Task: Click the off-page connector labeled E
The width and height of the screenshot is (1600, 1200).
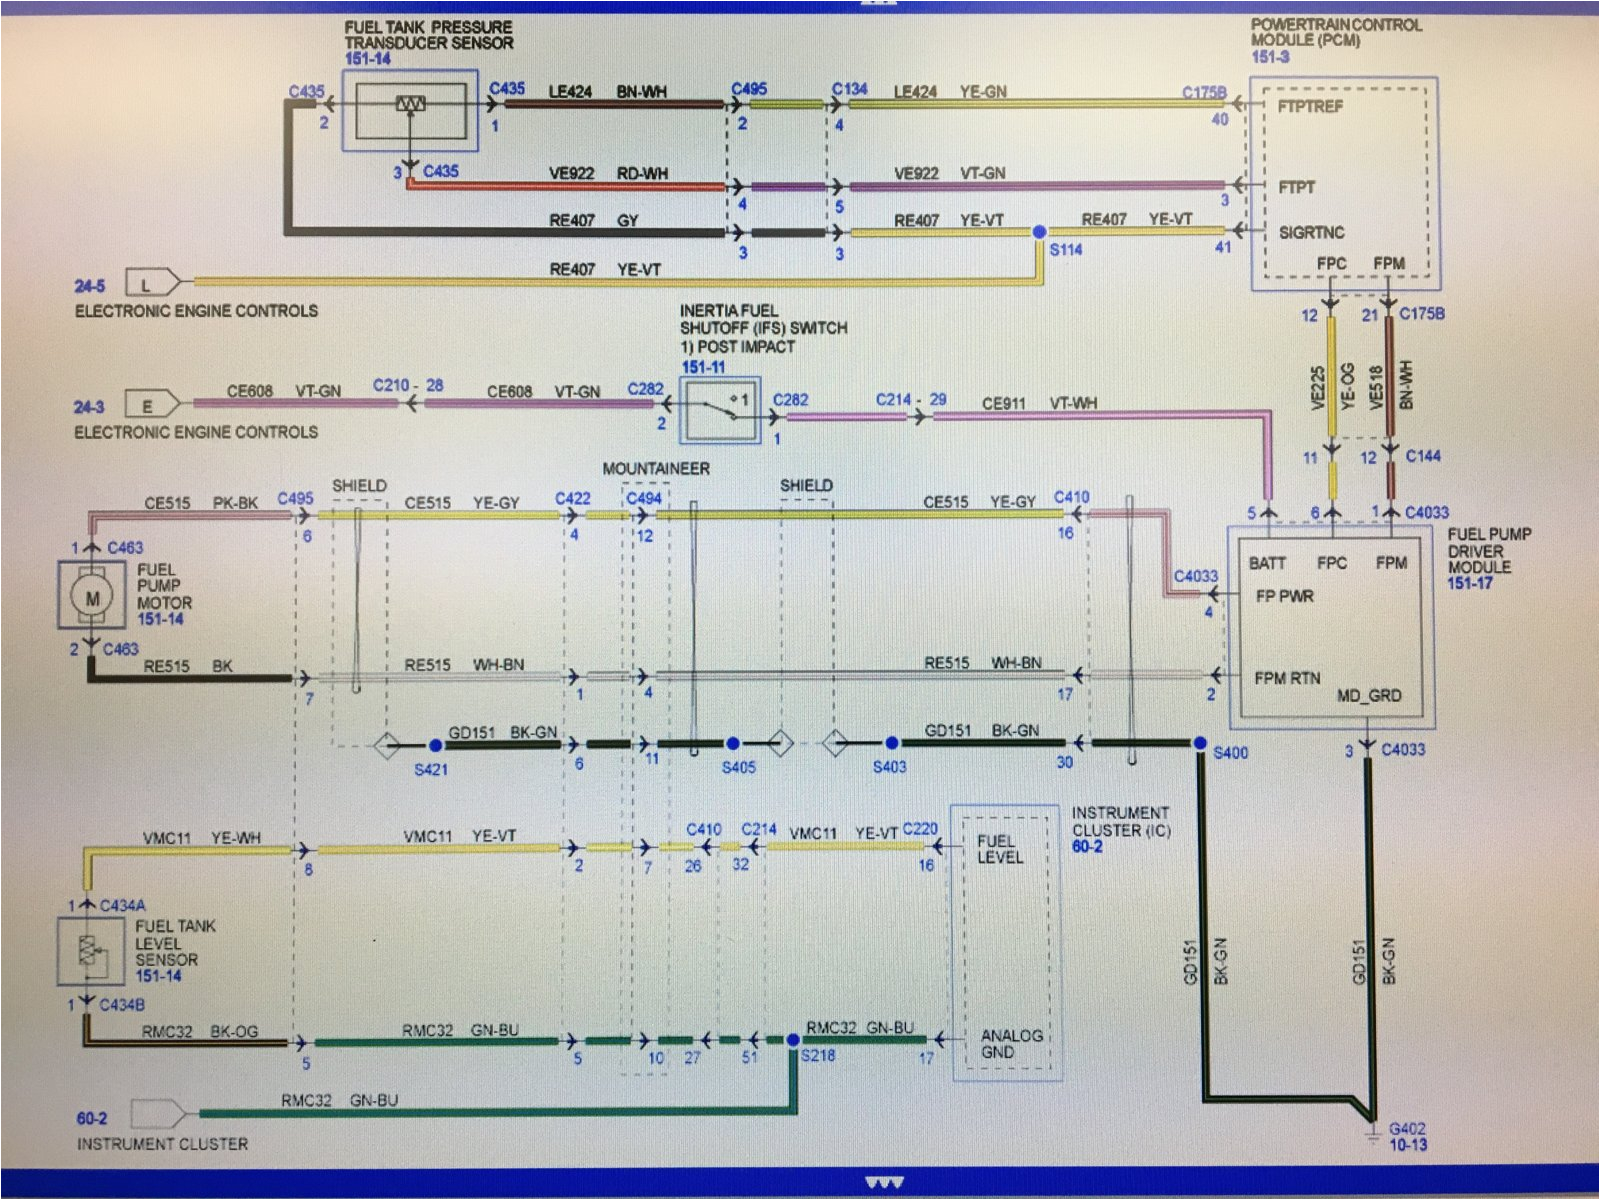Action: pyautogui.click(x=152, y=406)
